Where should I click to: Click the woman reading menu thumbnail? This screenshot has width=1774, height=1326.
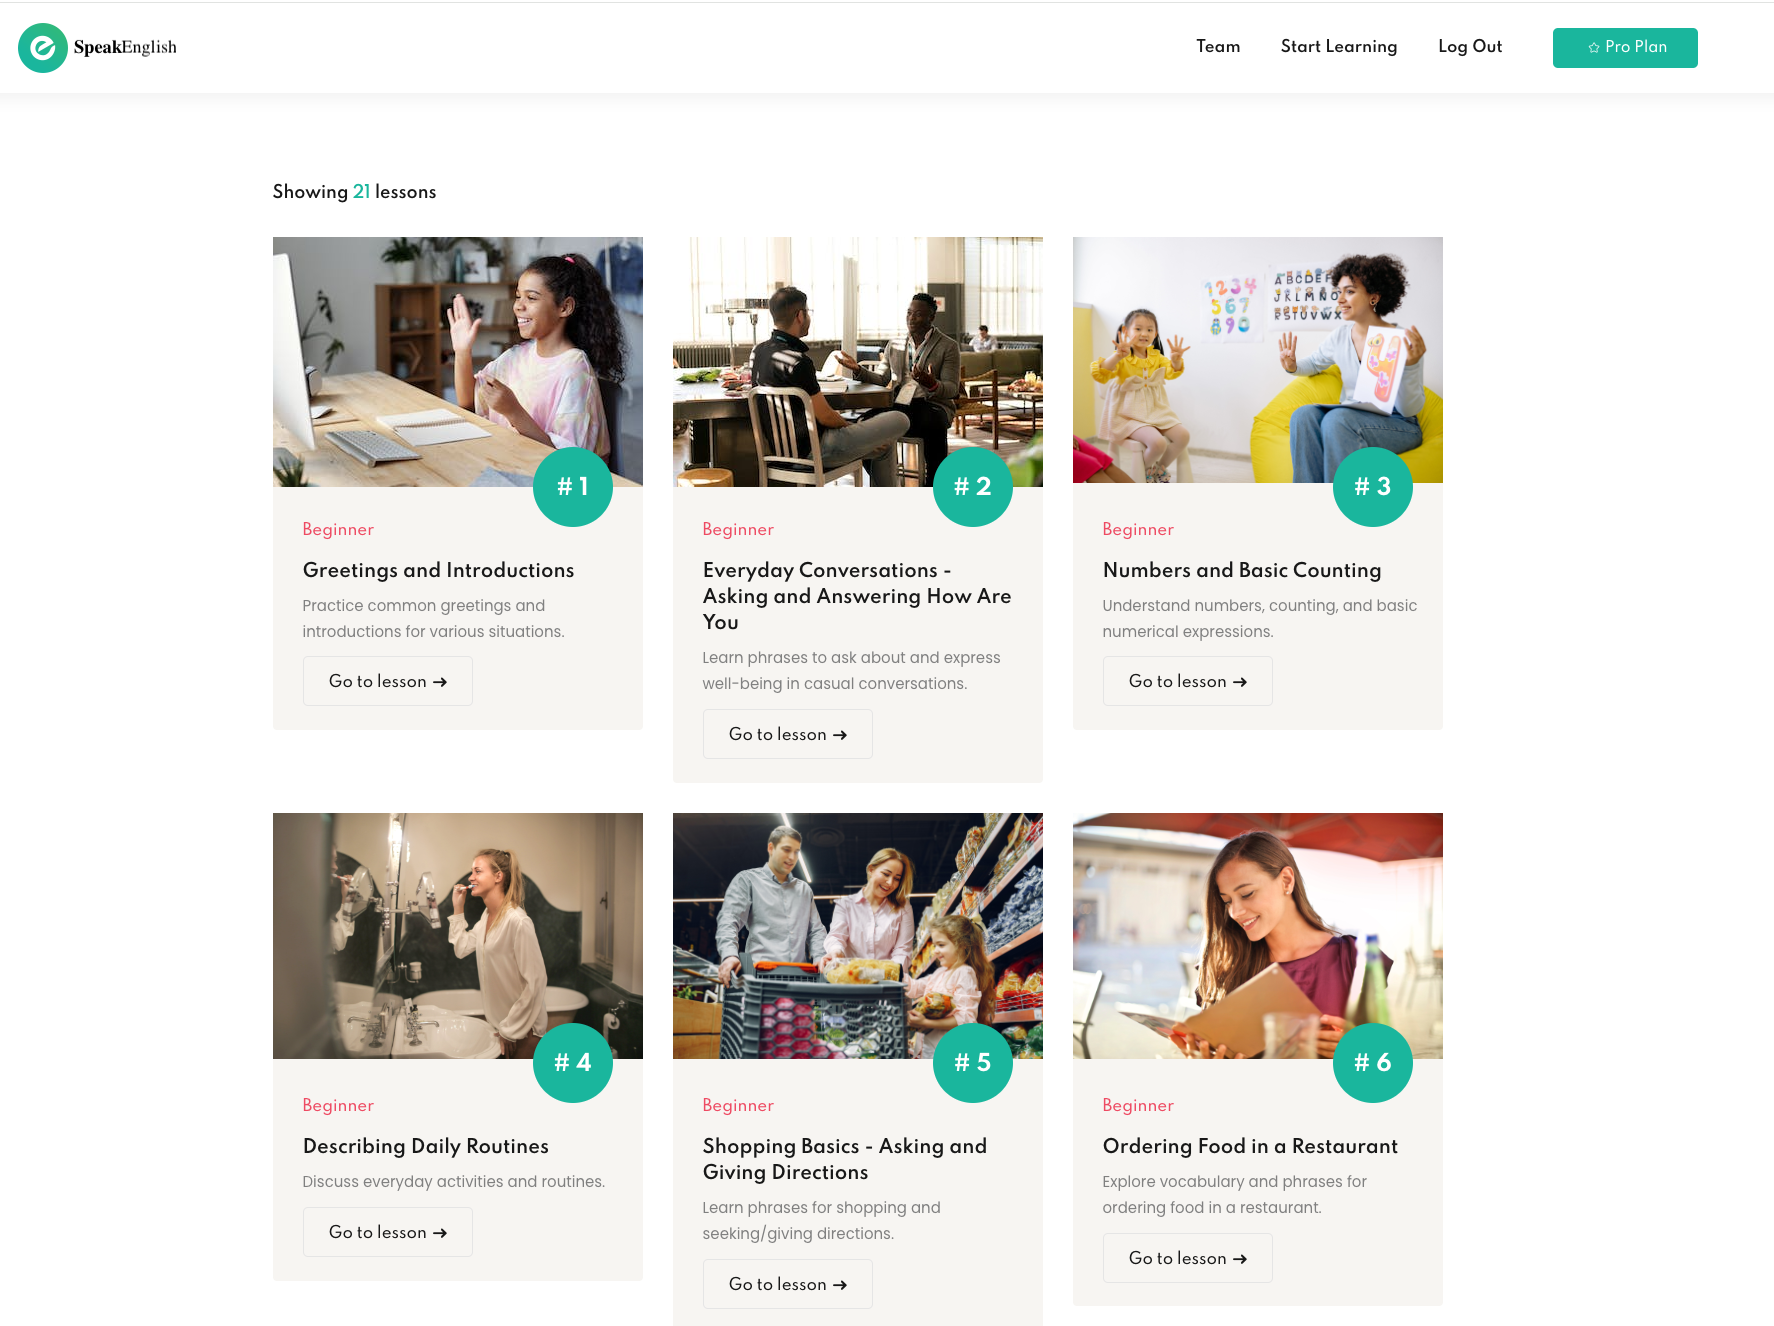[x=1258, y=936]
